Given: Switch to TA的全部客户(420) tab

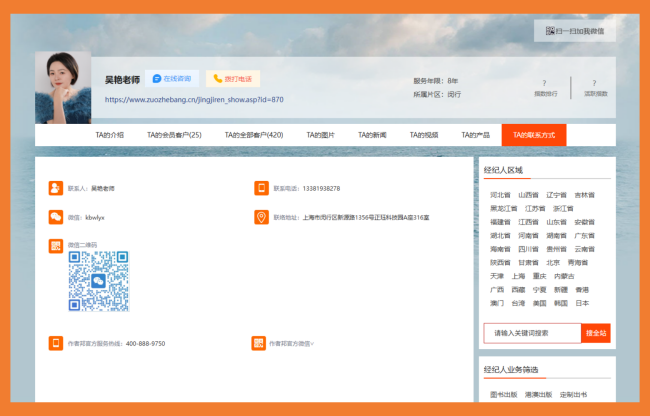Looking at the screenshot, I should click(253, 135).
